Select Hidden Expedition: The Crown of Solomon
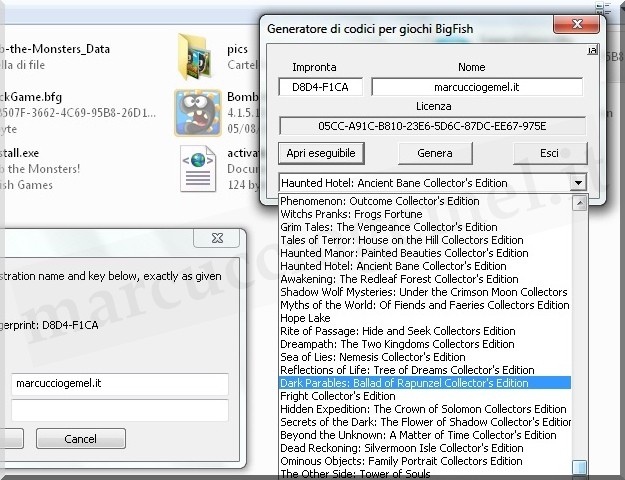The width and height of the screenshot is (625, 480). tap(423, 409)
